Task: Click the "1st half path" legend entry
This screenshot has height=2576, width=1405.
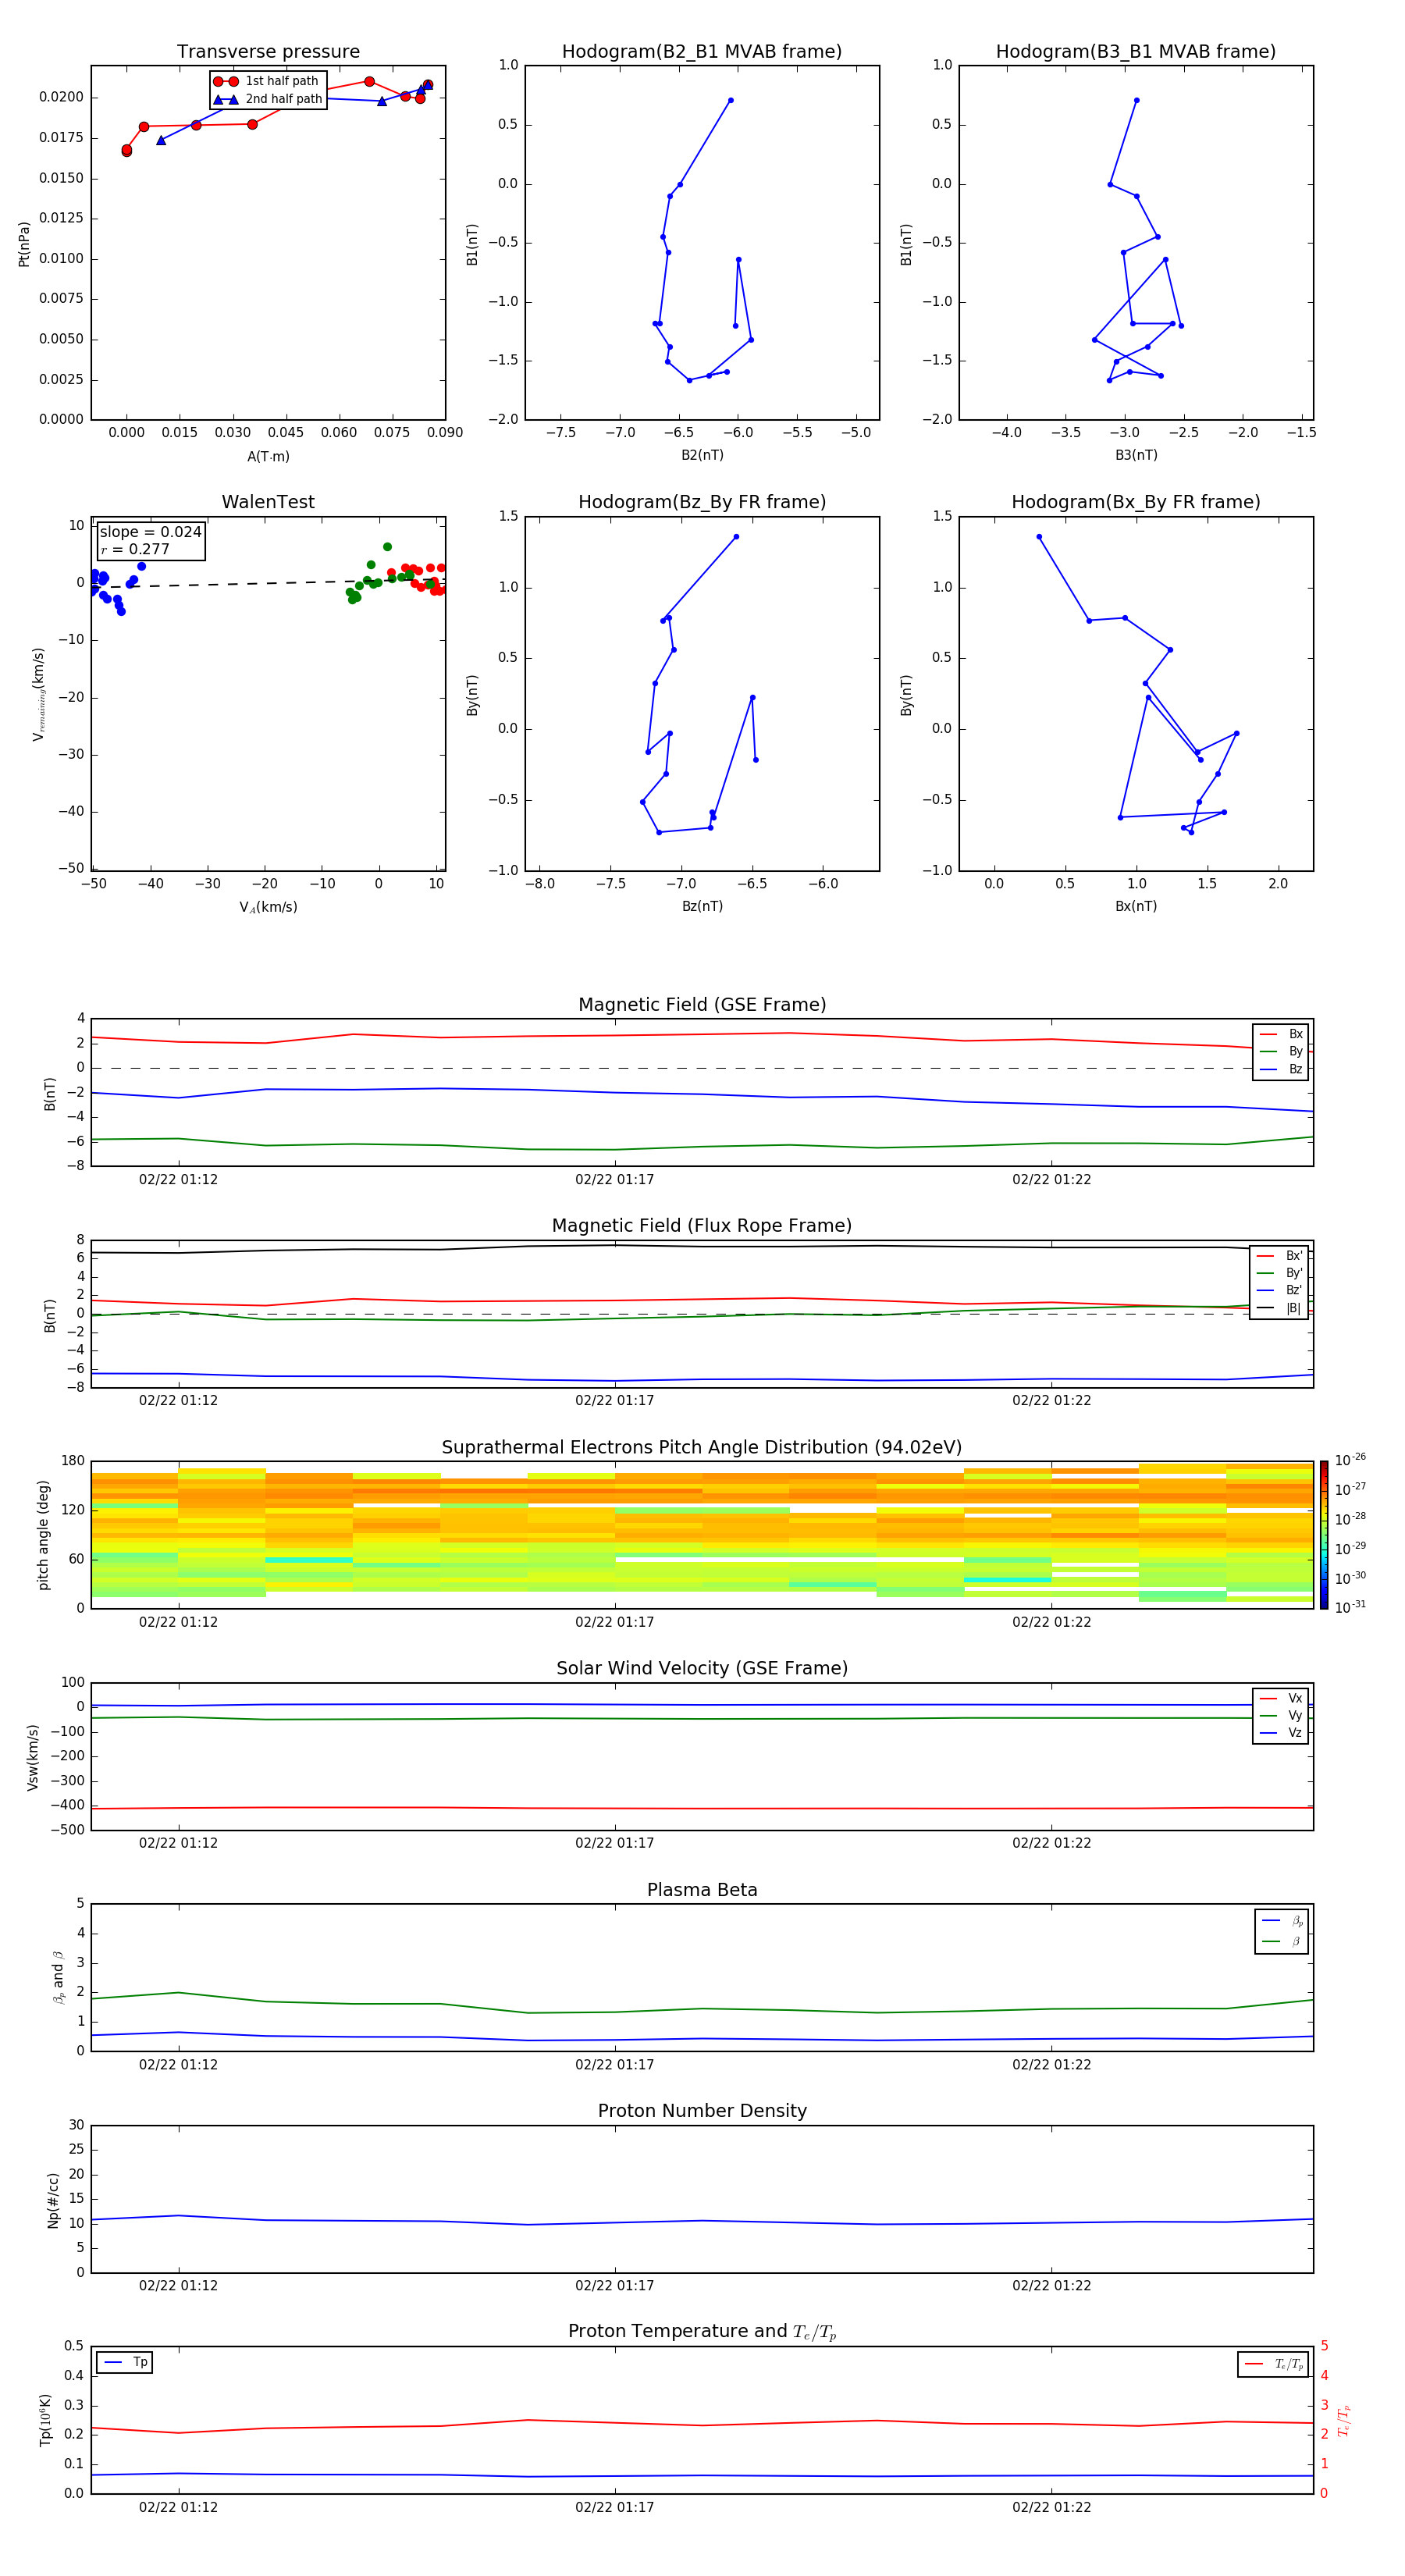Action: click(x=267, y=81)
